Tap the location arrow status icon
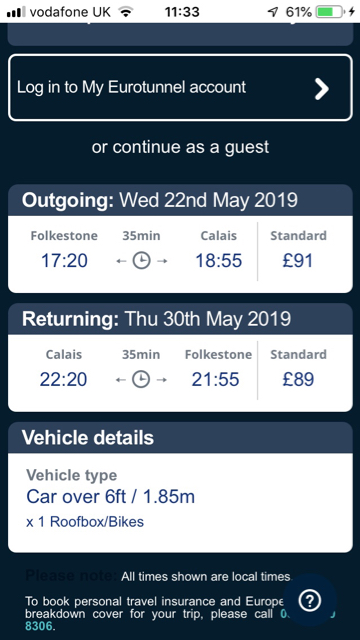Image resolution: width=360 pixels, height=640 pixels. (x=273, y=12)
